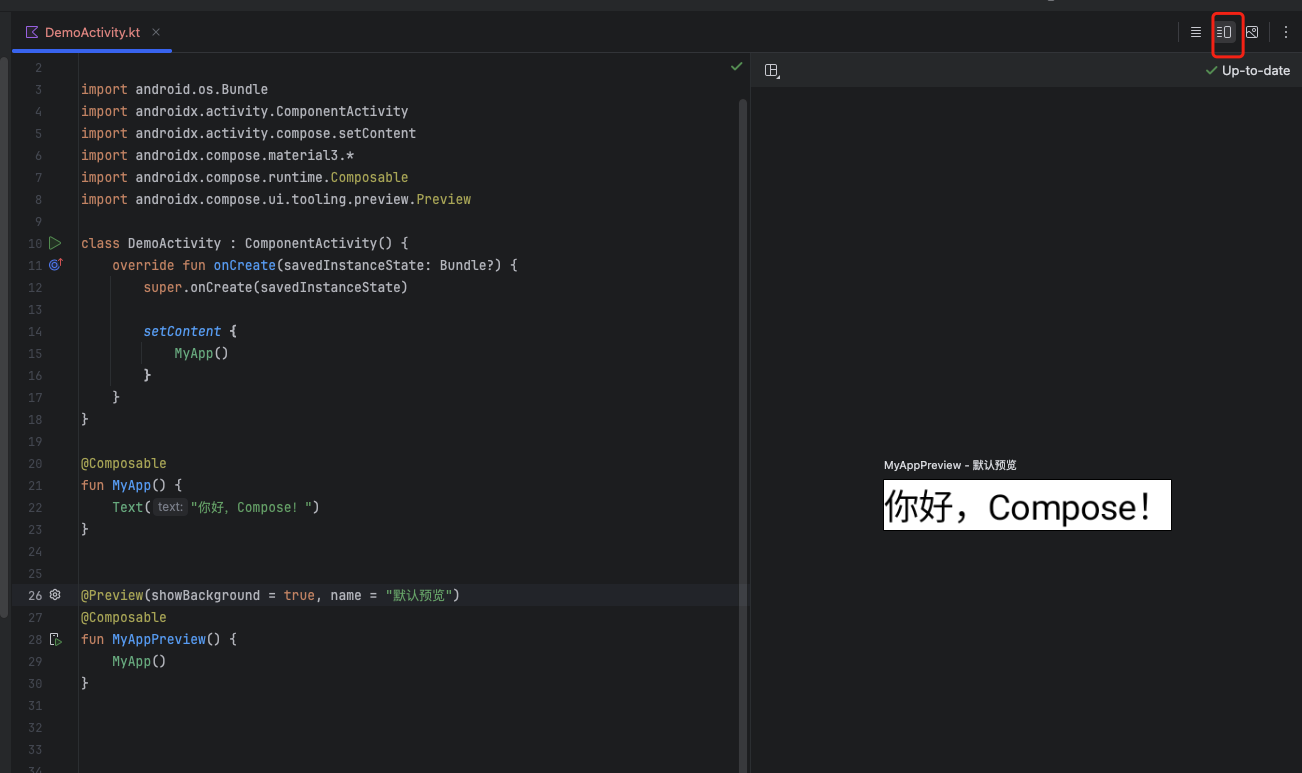Click import androidx.compose.runtime.Composable line
Image resolution: width=1302 pixels, height=773 pixels.
tap(244, 177)
